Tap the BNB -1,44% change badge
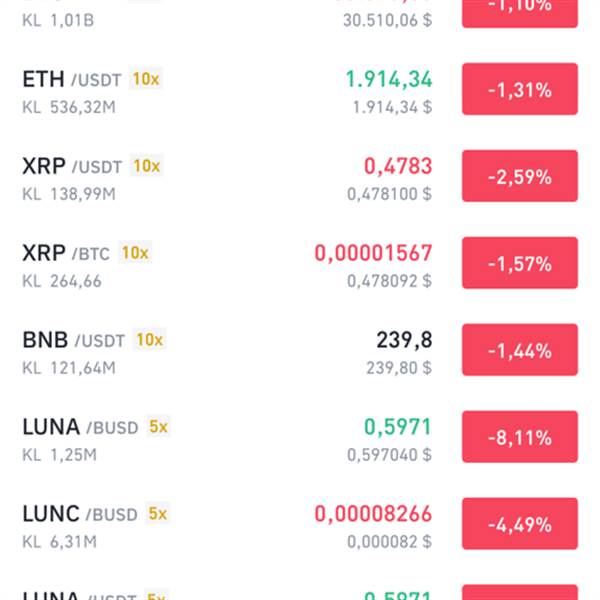The width and height of the screenshot is (600, 600). pos(520,350)
